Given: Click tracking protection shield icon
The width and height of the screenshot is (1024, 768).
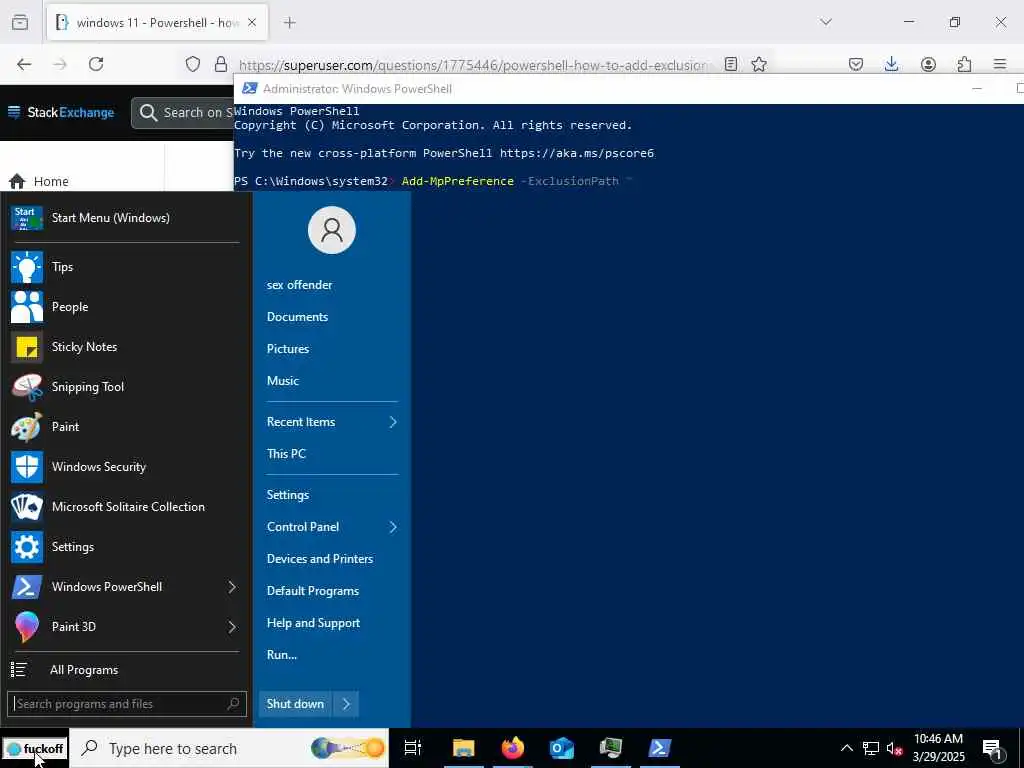Looking at the screenshot, I should (x=193, y=64).
